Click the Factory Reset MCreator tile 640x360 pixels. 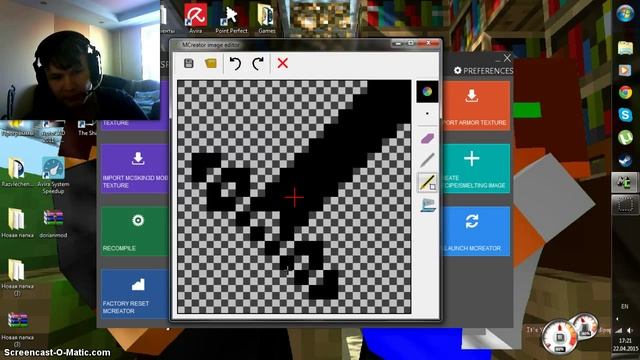[135, 293]
